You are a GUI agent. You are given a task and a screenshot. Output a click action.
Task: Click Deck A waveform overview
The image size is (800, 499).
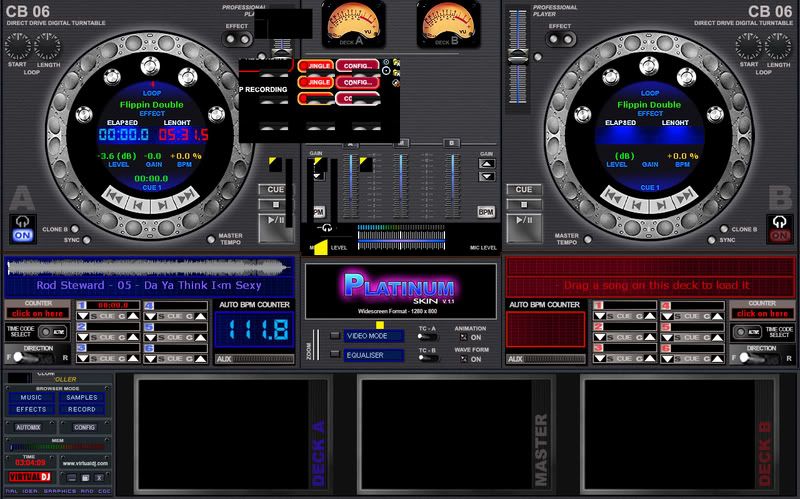pyautogui.click(x=149, y=267)
